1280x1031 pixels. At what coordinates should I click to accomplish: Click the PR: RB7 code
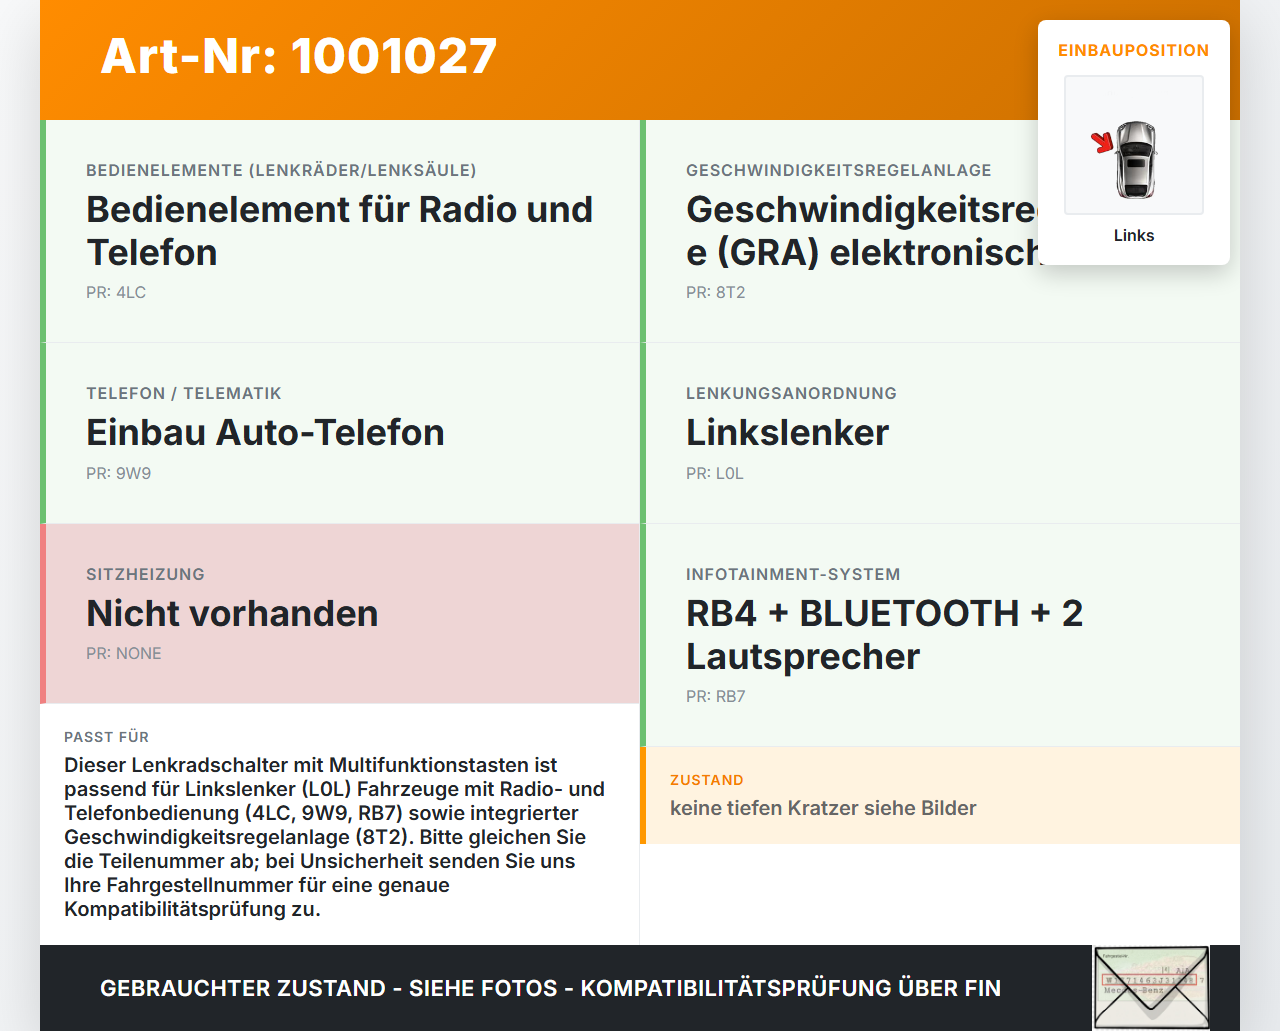pyautogui.click(x=715, y=696)
